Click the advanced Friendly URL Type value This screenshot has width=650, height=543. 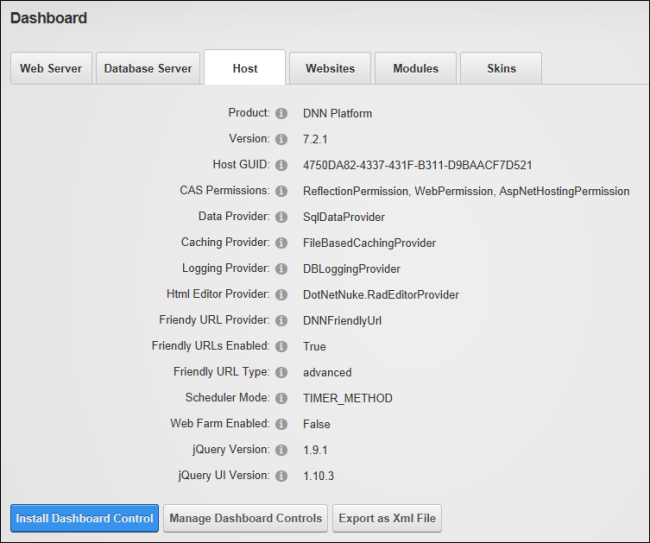tap(327, 372)
